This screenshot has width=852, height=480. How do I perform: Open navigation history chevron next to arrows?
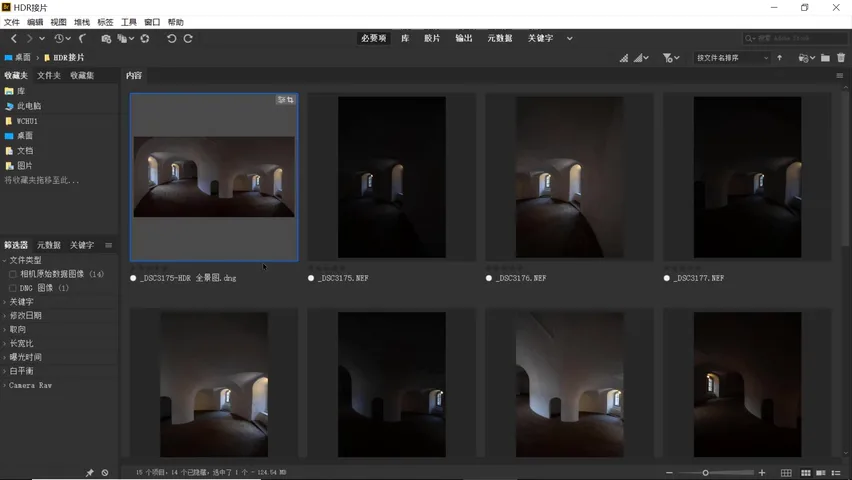pos(42,39)
